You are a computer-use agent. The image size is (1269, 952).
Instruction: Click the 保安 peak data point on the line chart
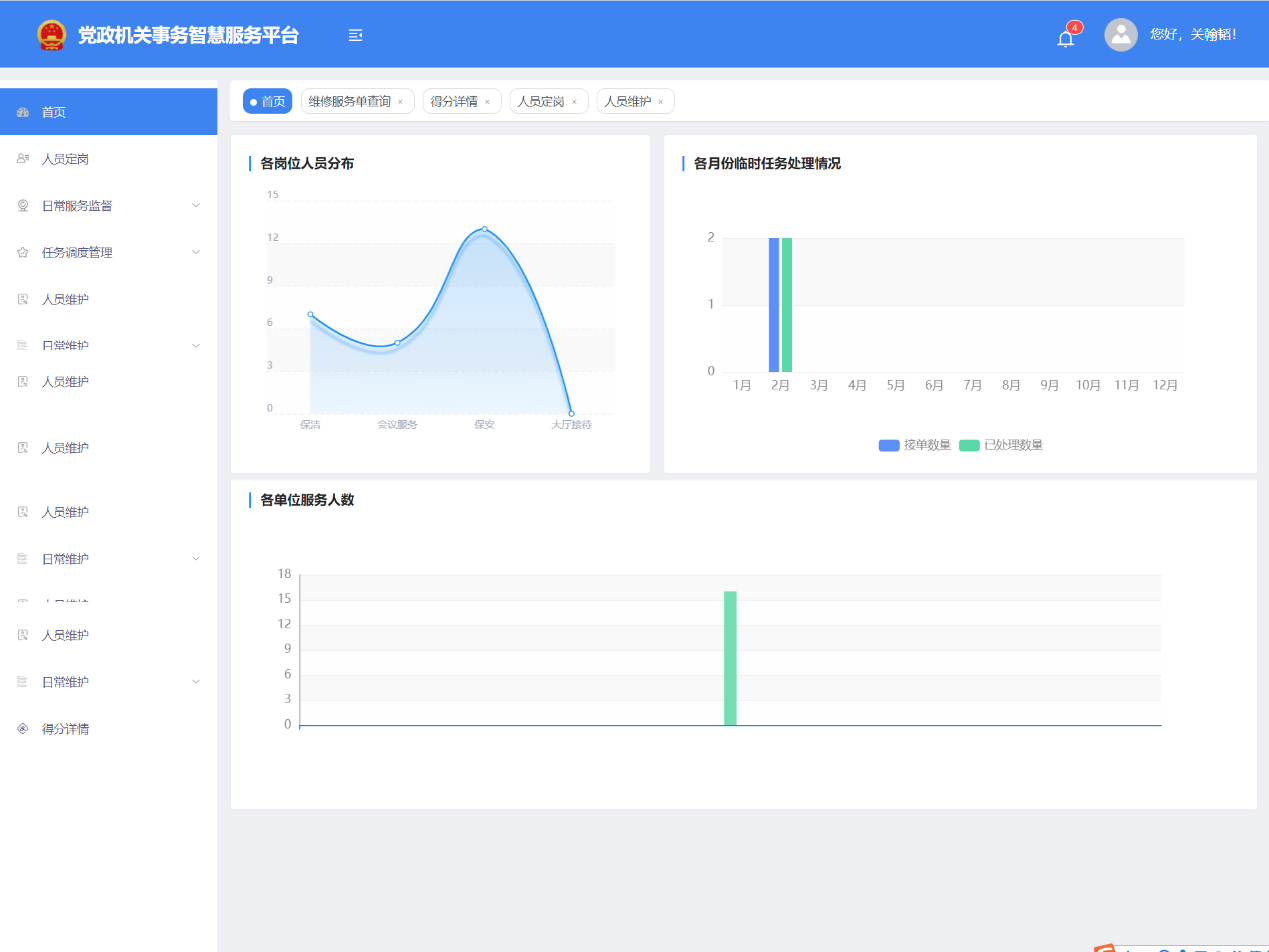(484, 229)
